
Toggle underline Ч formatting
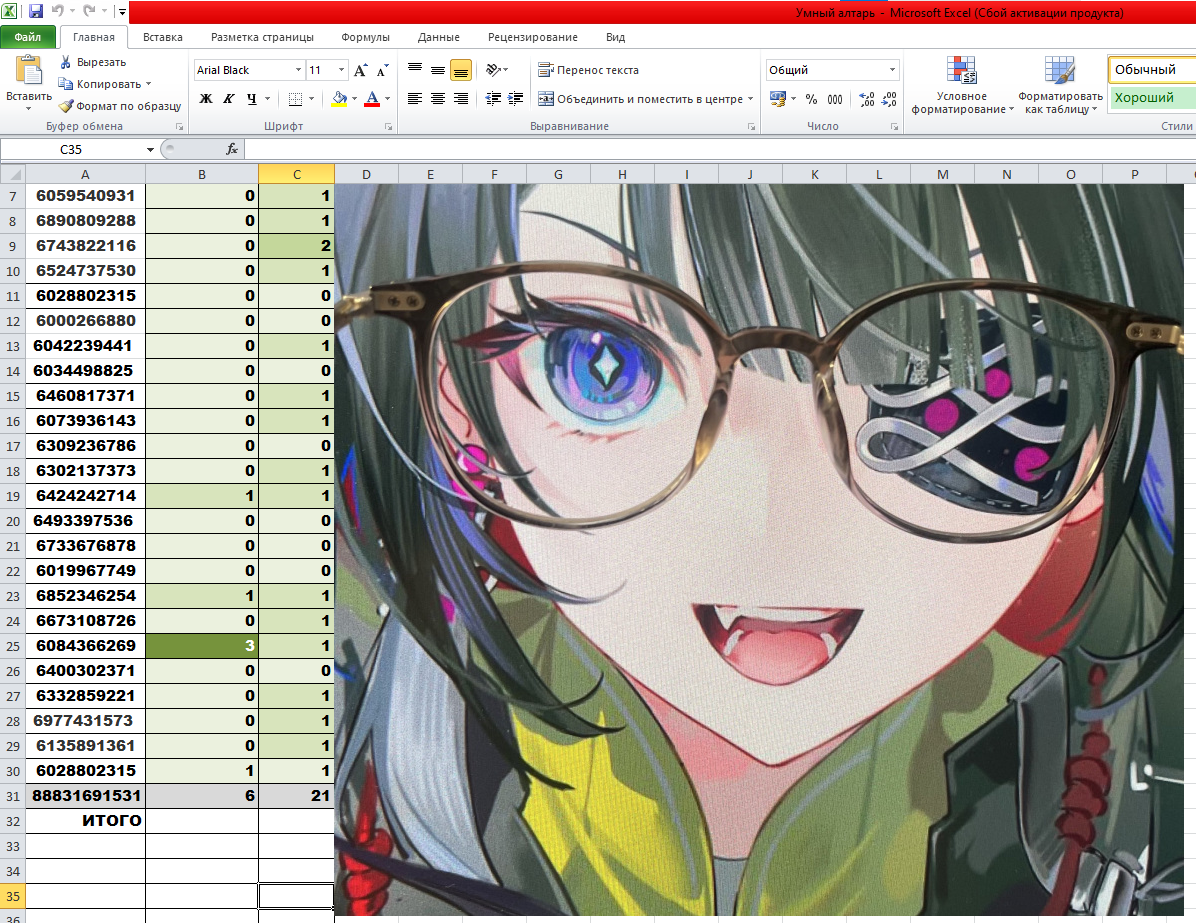(252, 98)
